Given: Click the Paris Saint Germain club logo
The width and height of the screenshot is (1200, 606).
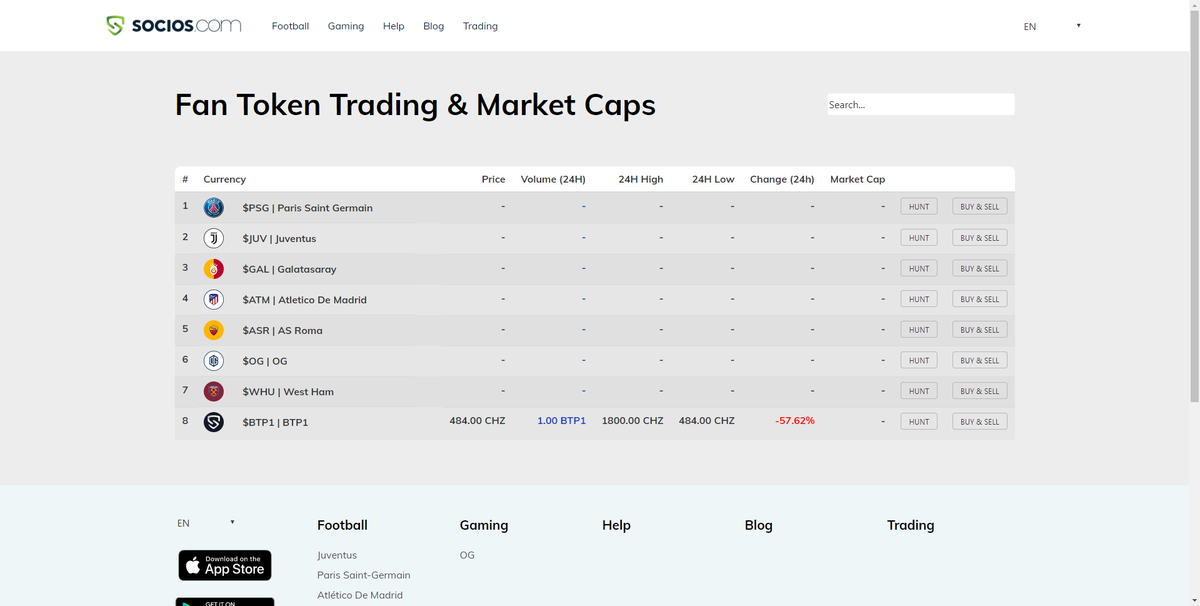Looking at the screenshot, I should point(214,207).
